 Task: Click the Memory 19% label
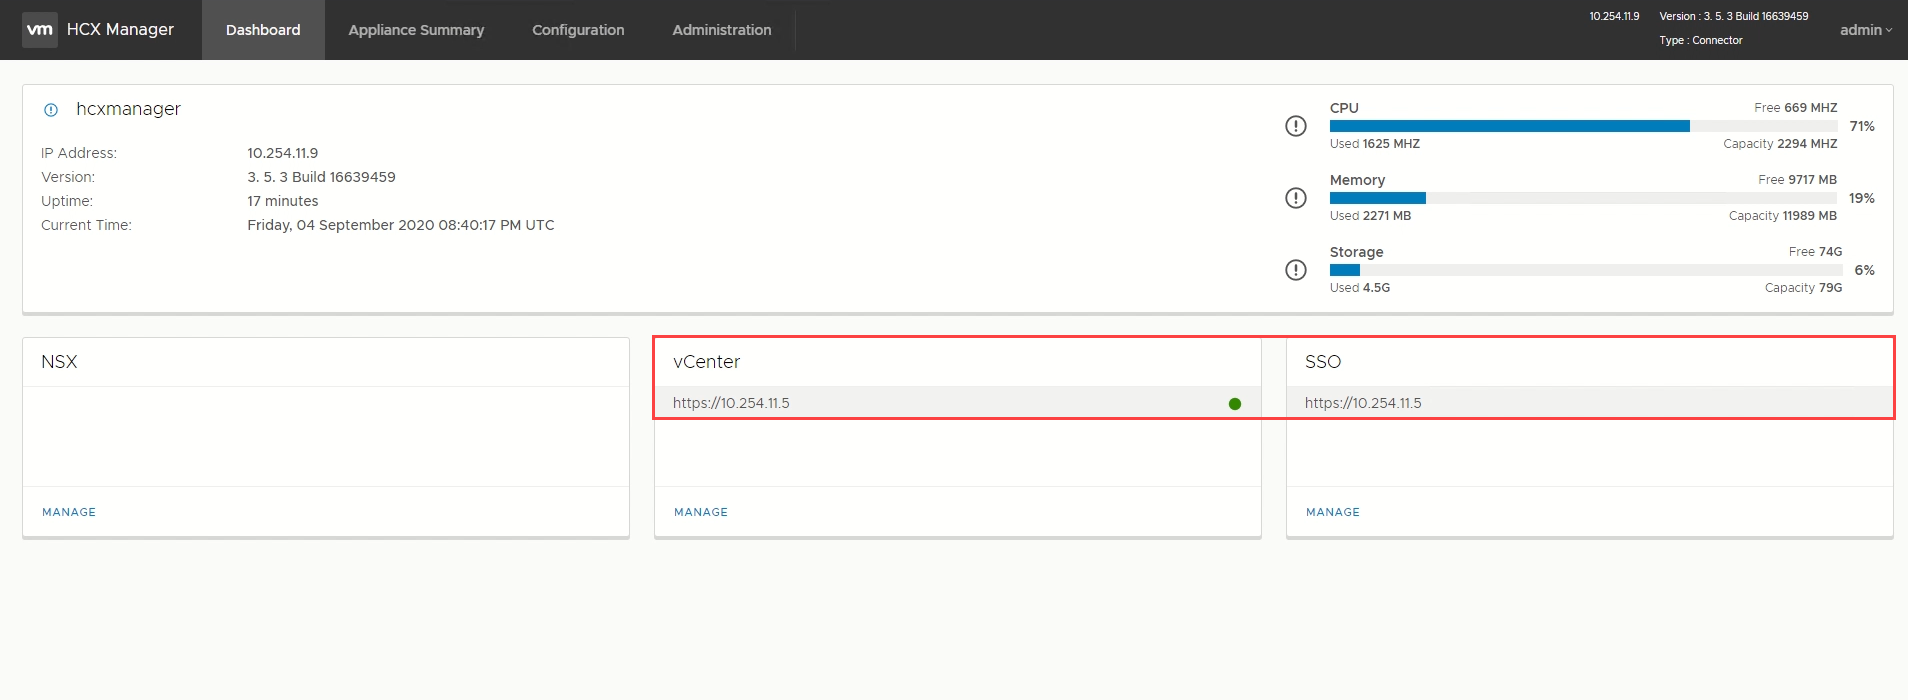click(1862, 198)
